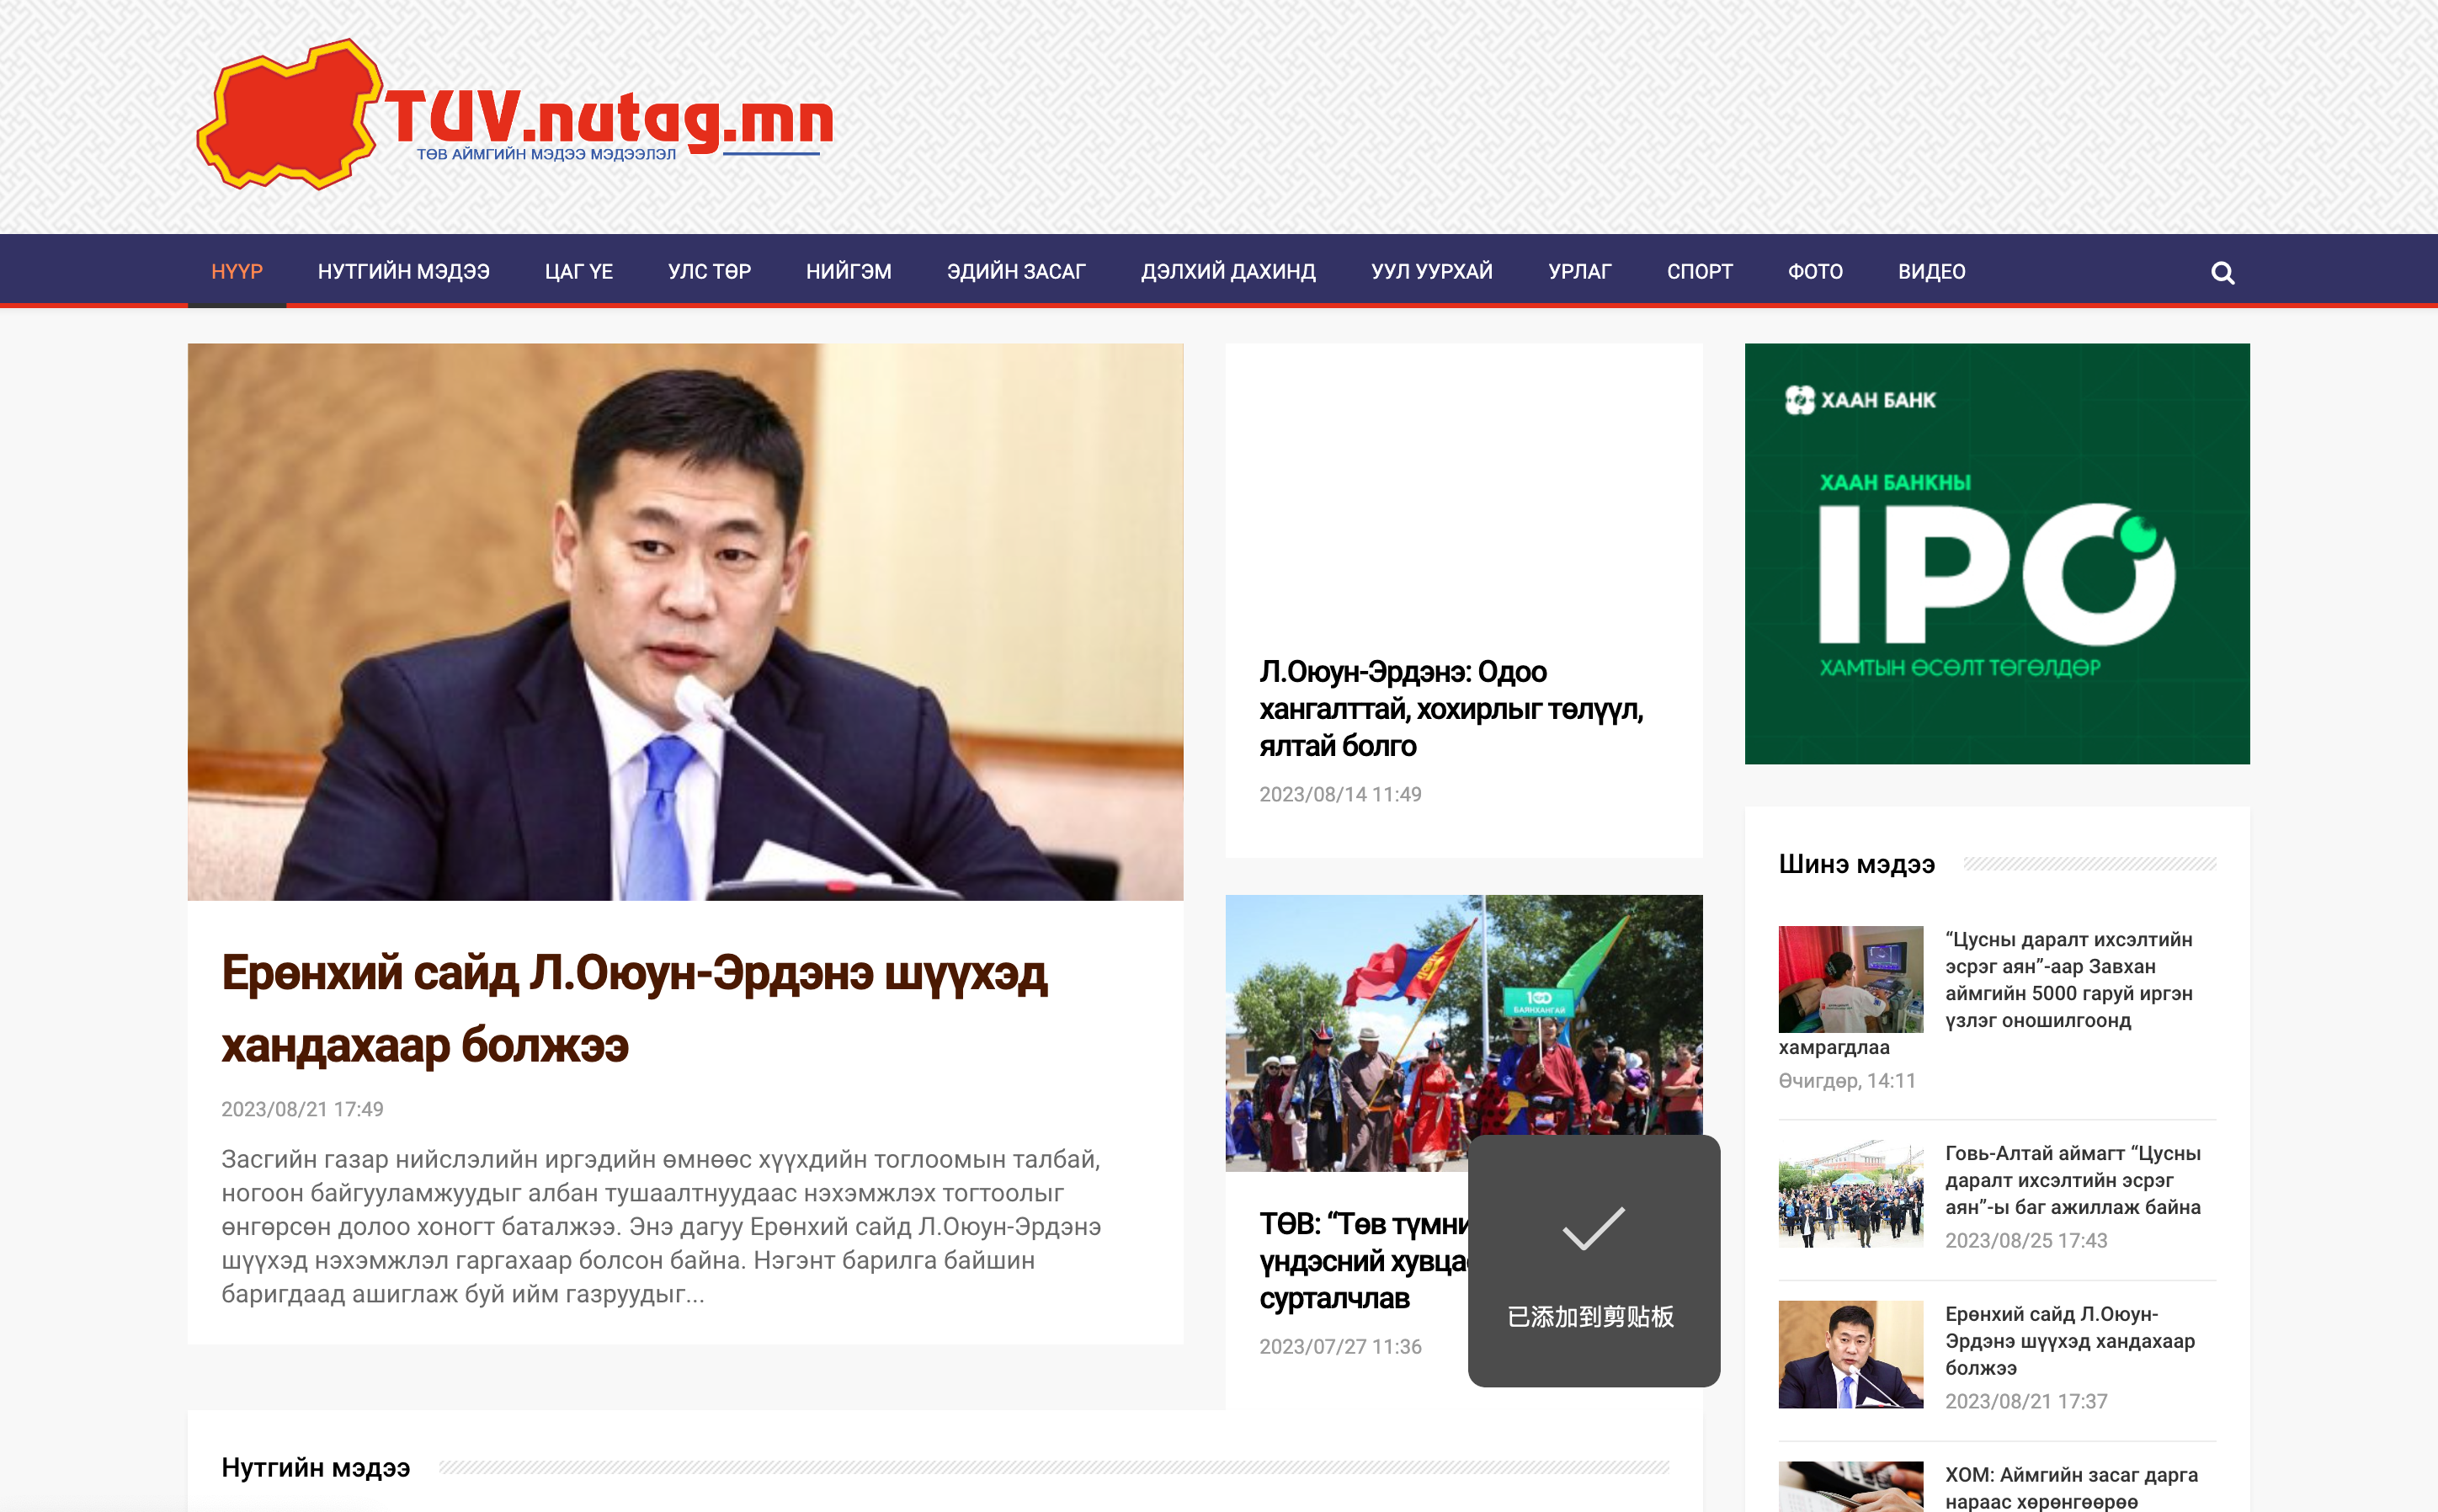2438x1512 pixels.
Task: Open the НУТГИЙН МЭДЭЭ menu item
Action: tap(403, 272)
